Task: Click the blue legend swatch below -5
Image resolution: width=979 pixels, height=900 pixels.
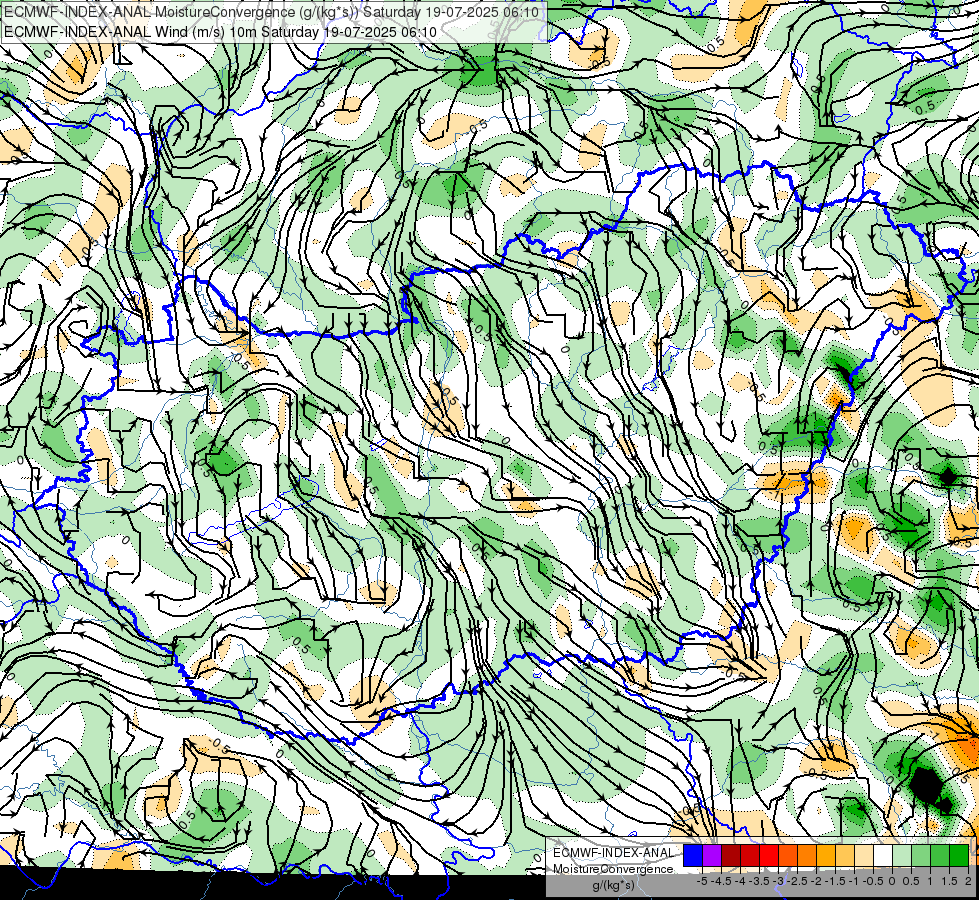Action: point(693,856)
